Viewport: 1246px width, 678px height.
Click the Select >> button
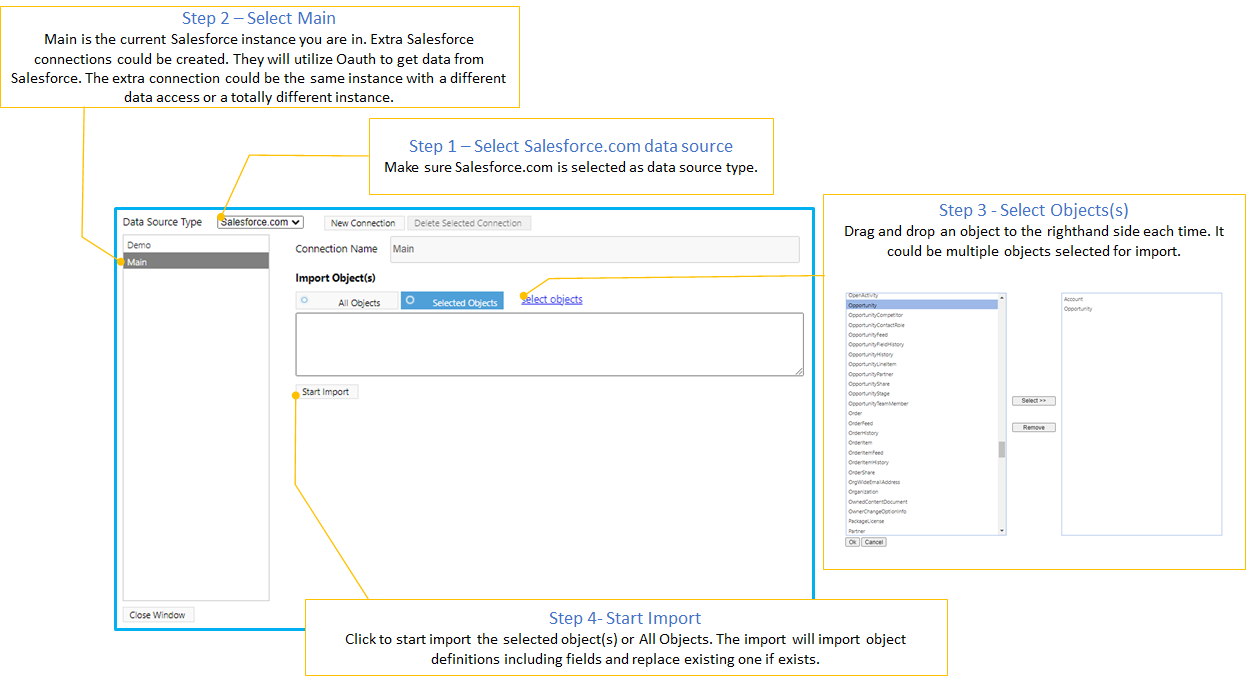1034,401
